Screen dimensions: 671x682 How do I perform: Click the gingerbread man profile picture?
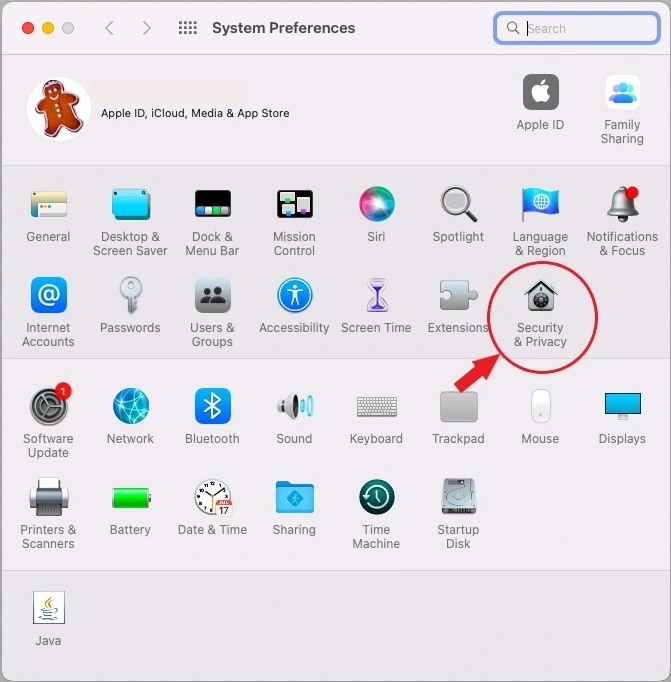click(59, 109)
